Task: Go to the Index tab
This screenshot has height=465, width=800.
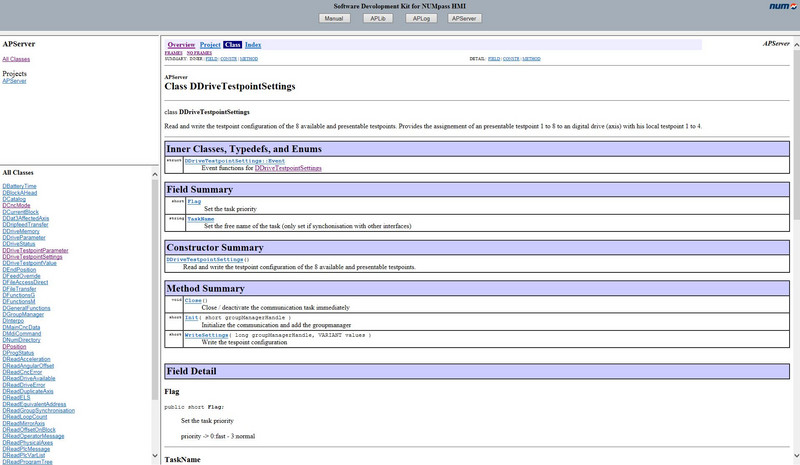Action: pos(253,45)
